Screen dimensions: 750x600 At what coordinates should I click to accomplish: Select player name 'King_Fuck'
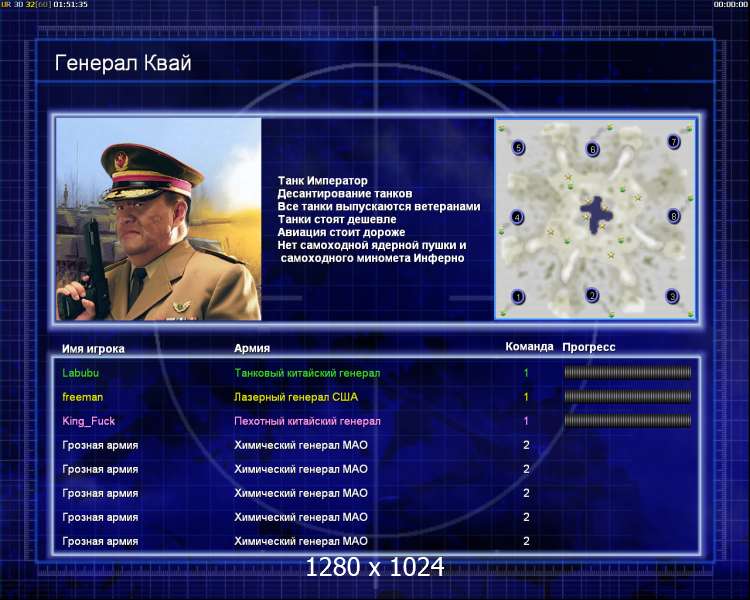[88, 421]
